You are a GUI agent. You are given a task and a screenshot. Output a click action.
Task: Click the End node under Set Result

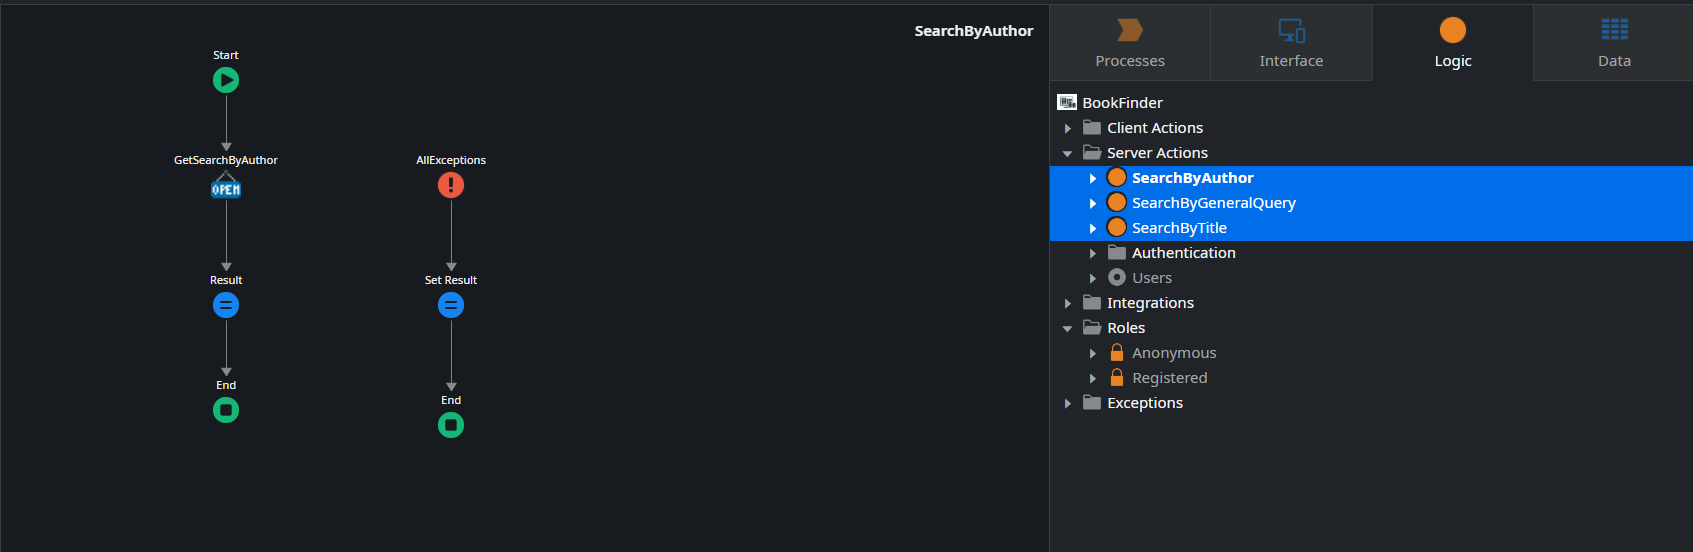(451, 425)
